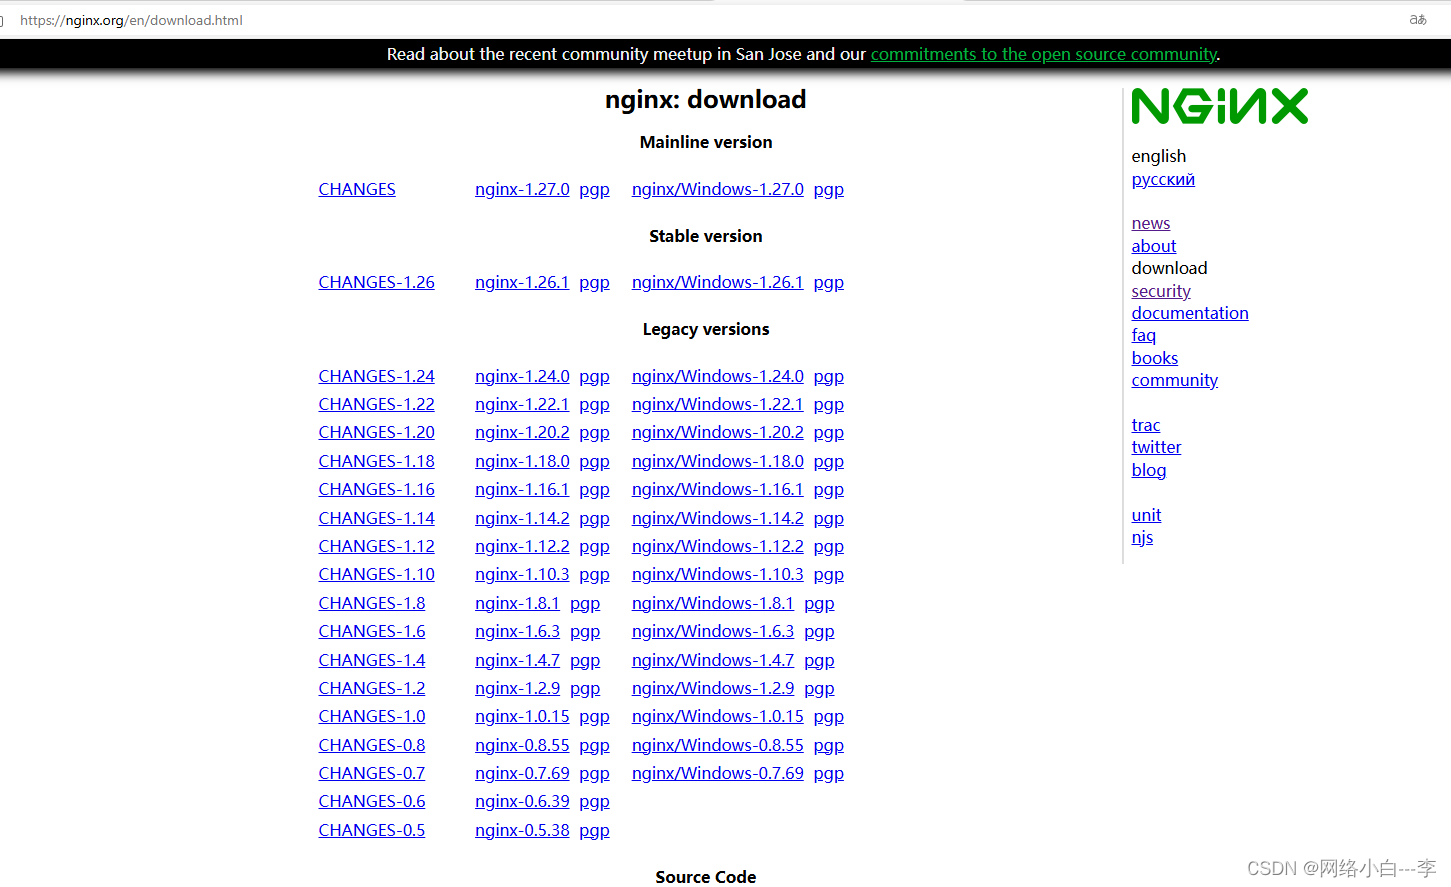
Task: Download nginx-1.24.0
Action: tap(522, 376)
